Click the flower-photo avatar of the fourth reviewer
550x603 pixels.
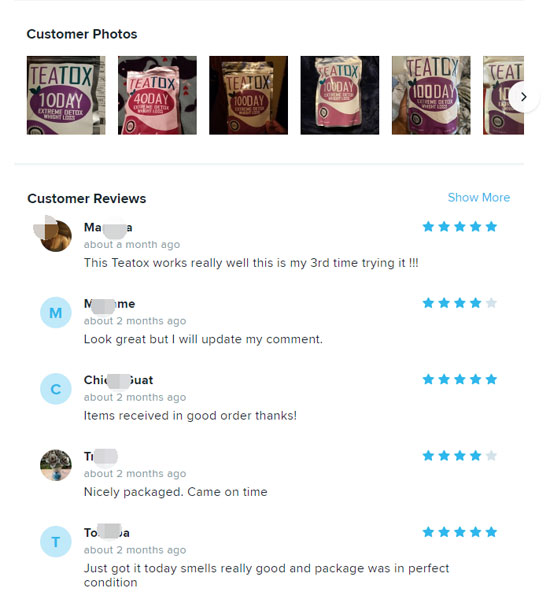coord(56,465)
